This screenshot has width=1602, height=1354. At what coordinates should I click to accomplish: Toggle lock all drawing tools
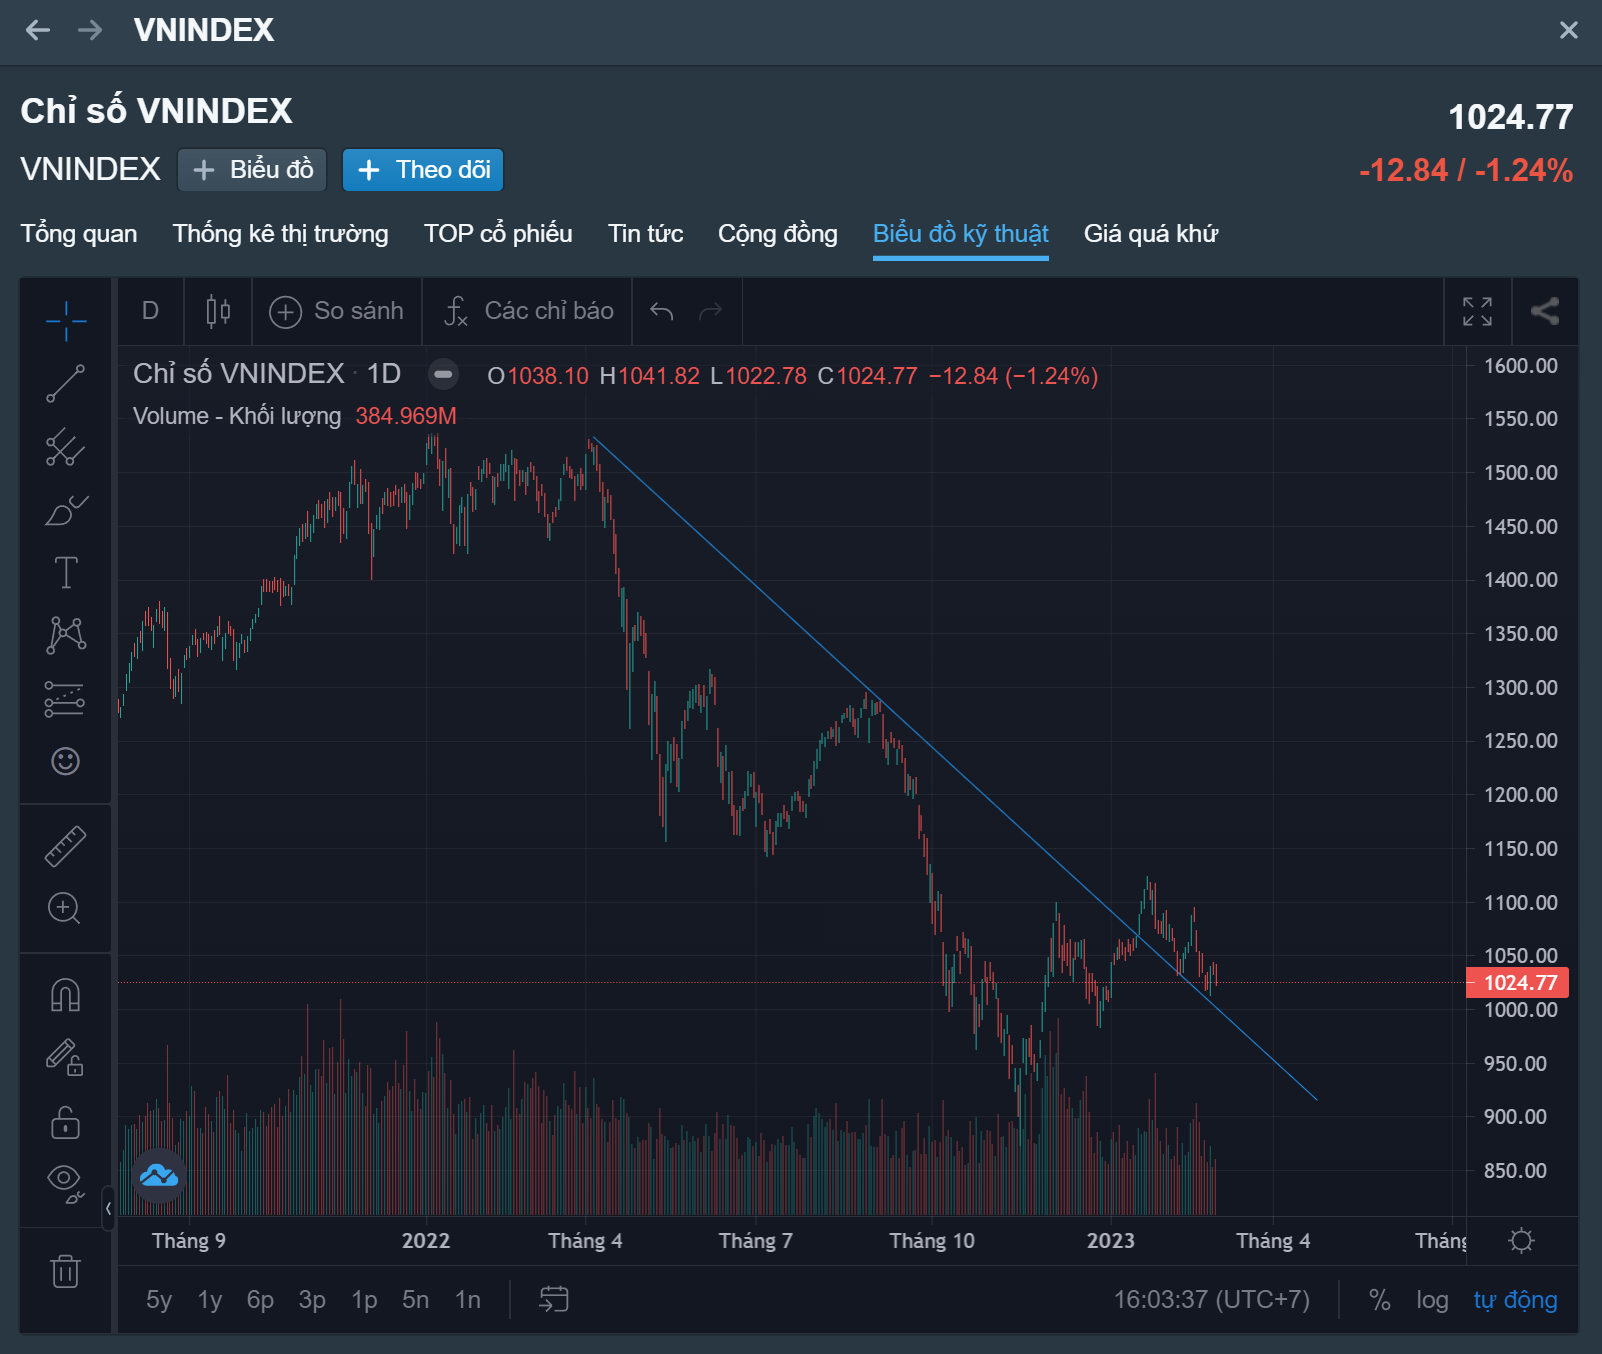(66, 1122)
